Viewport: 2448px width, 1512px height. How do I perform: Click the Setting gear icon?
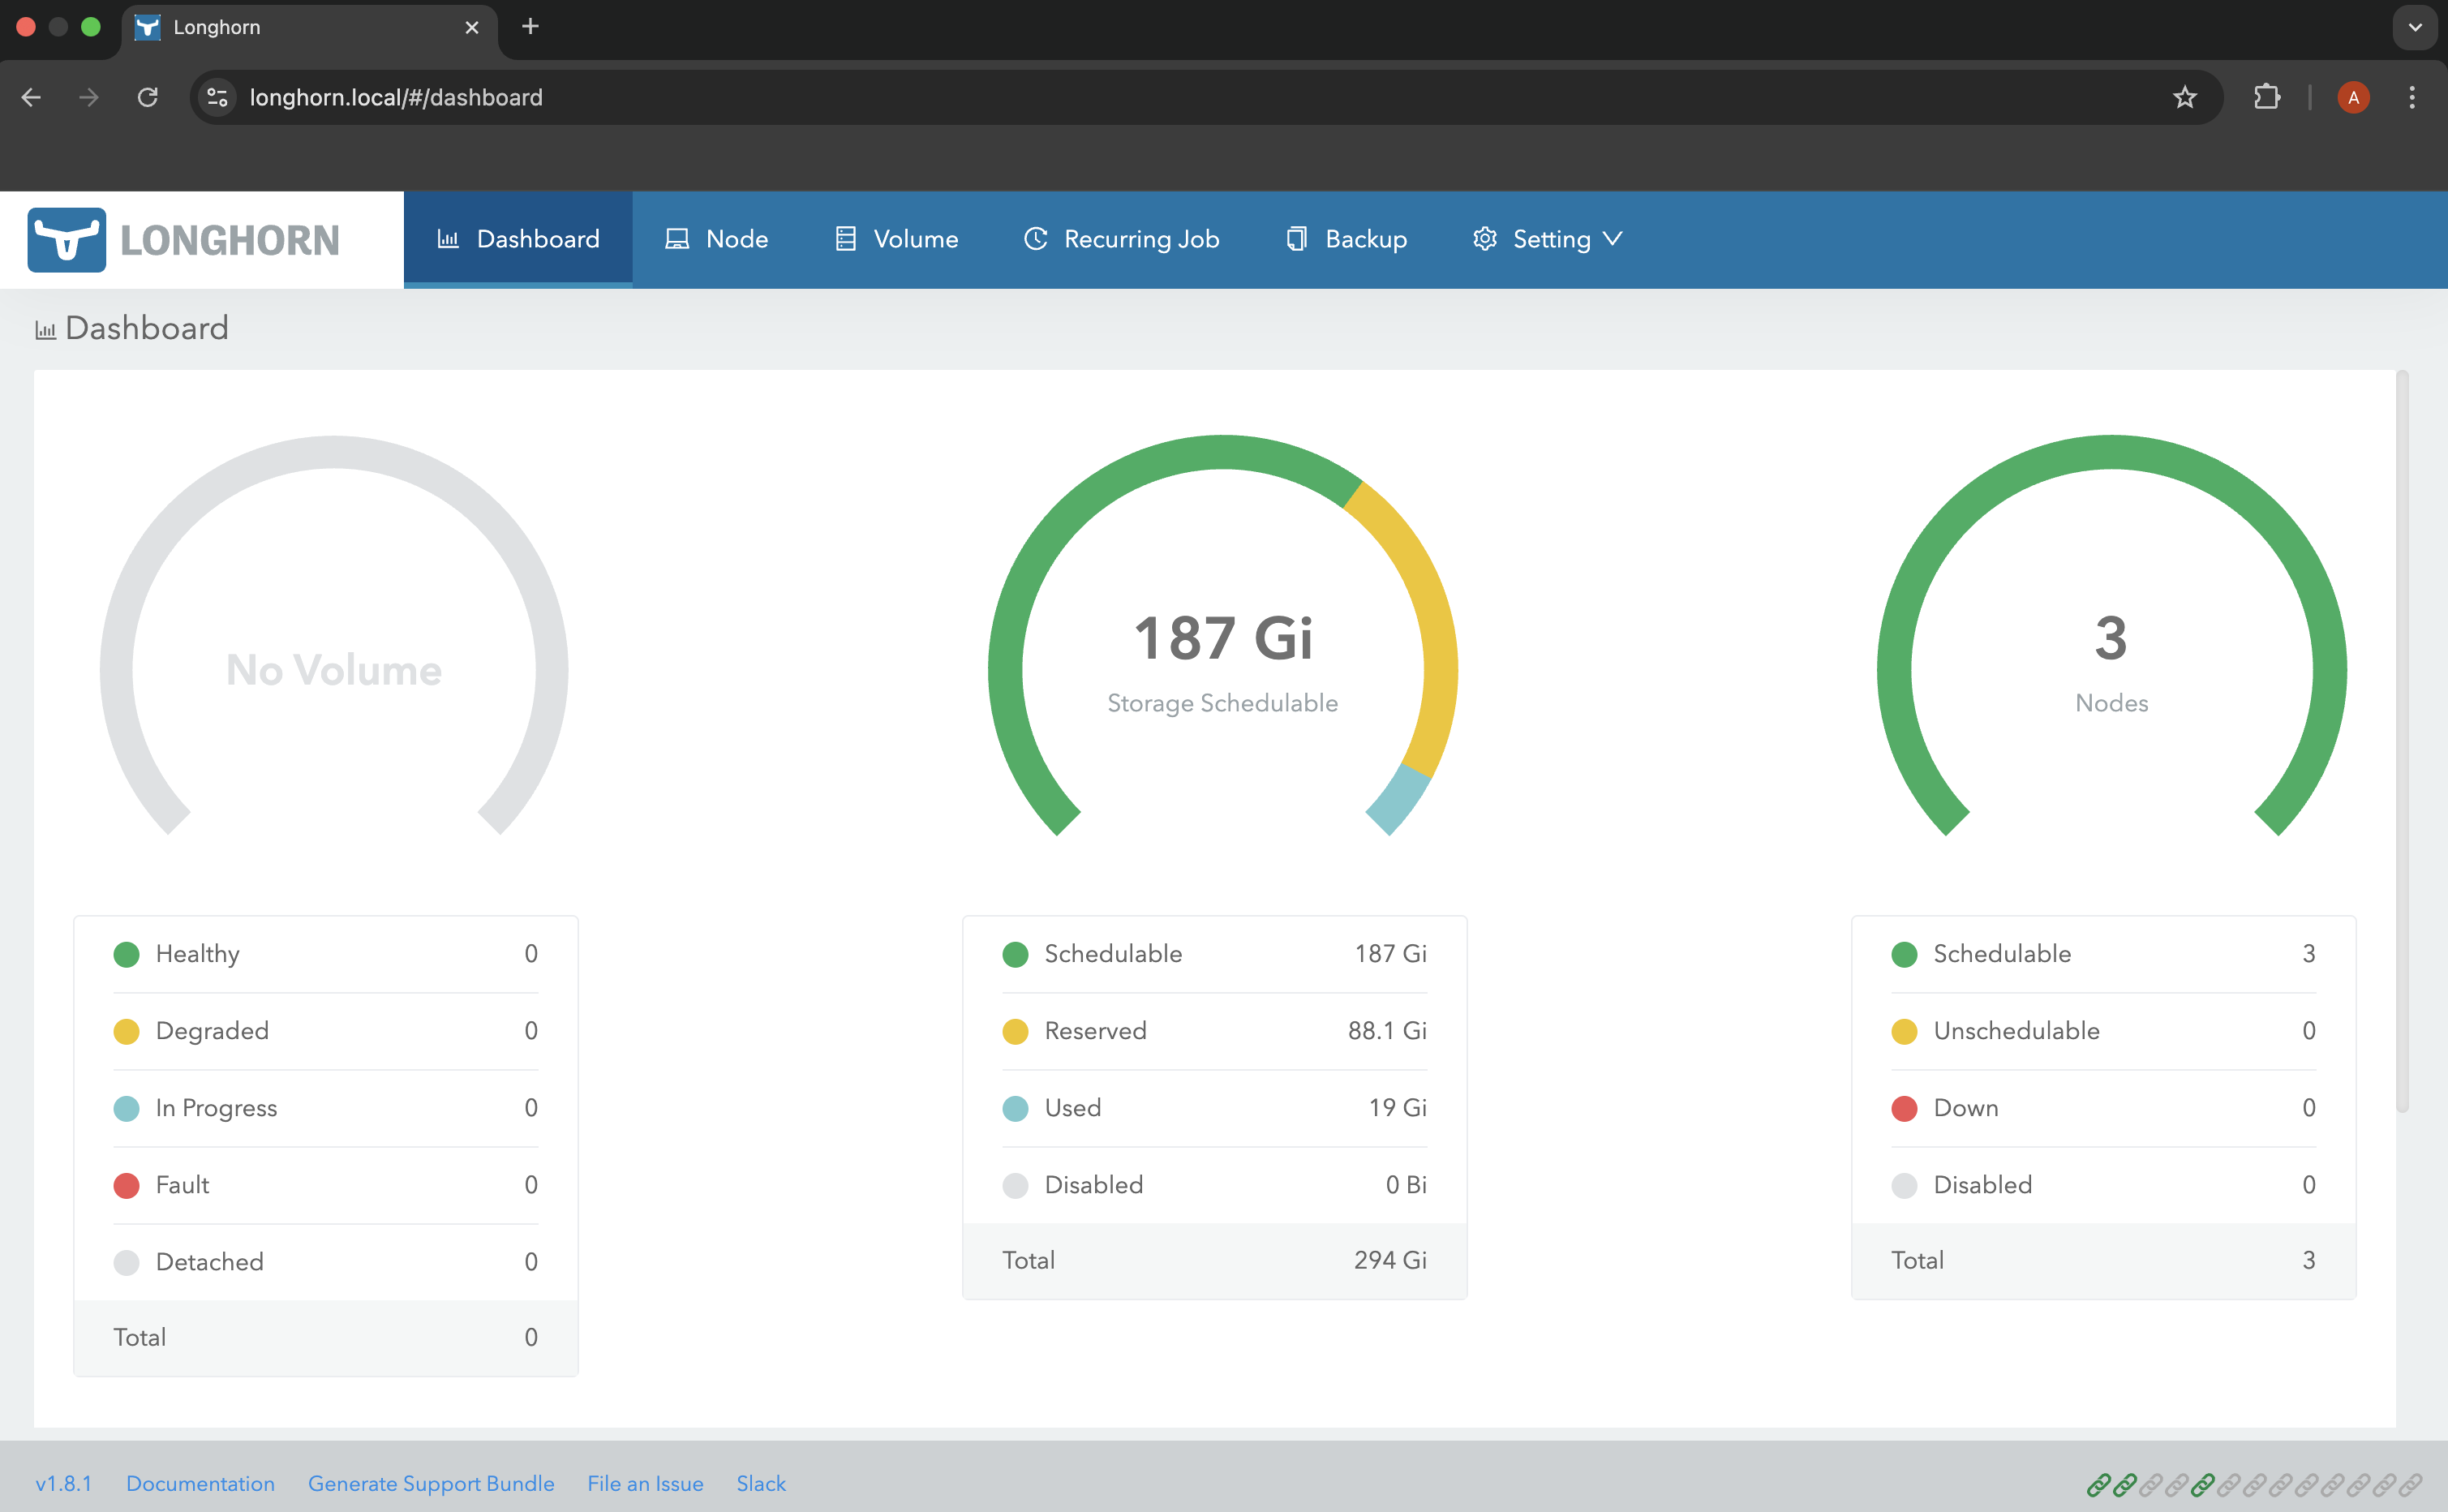(1484, 238)
